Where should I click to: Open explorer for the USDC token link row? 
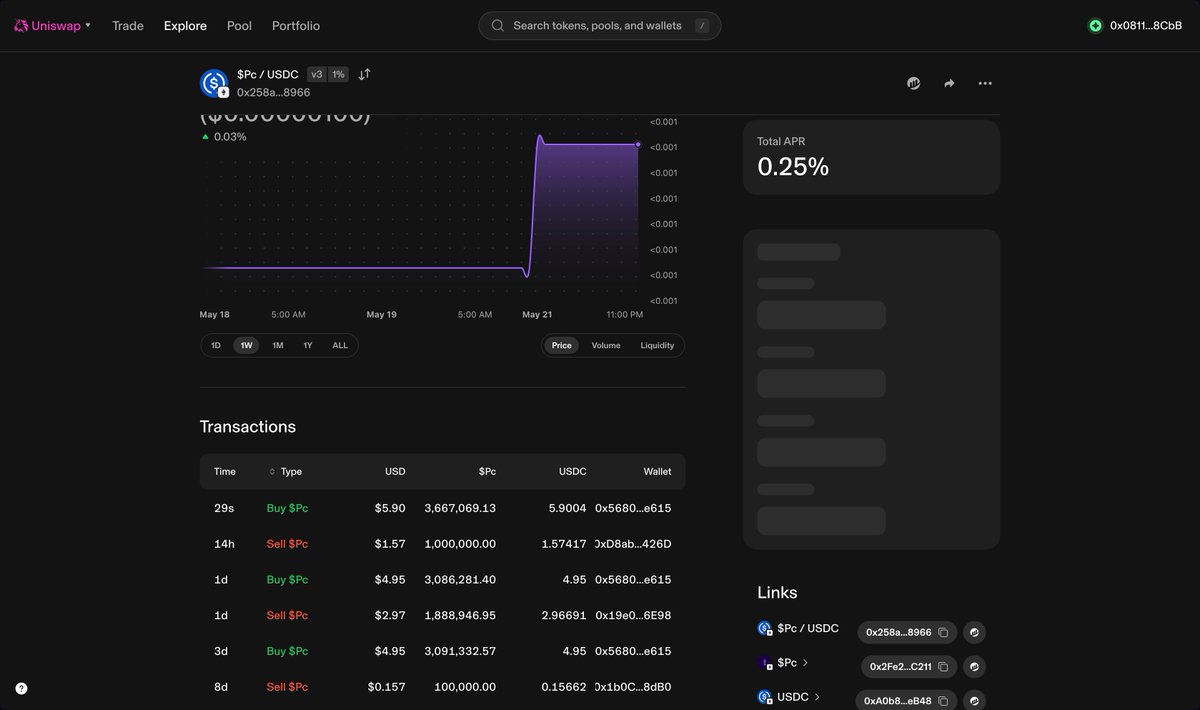click(975, 701)
